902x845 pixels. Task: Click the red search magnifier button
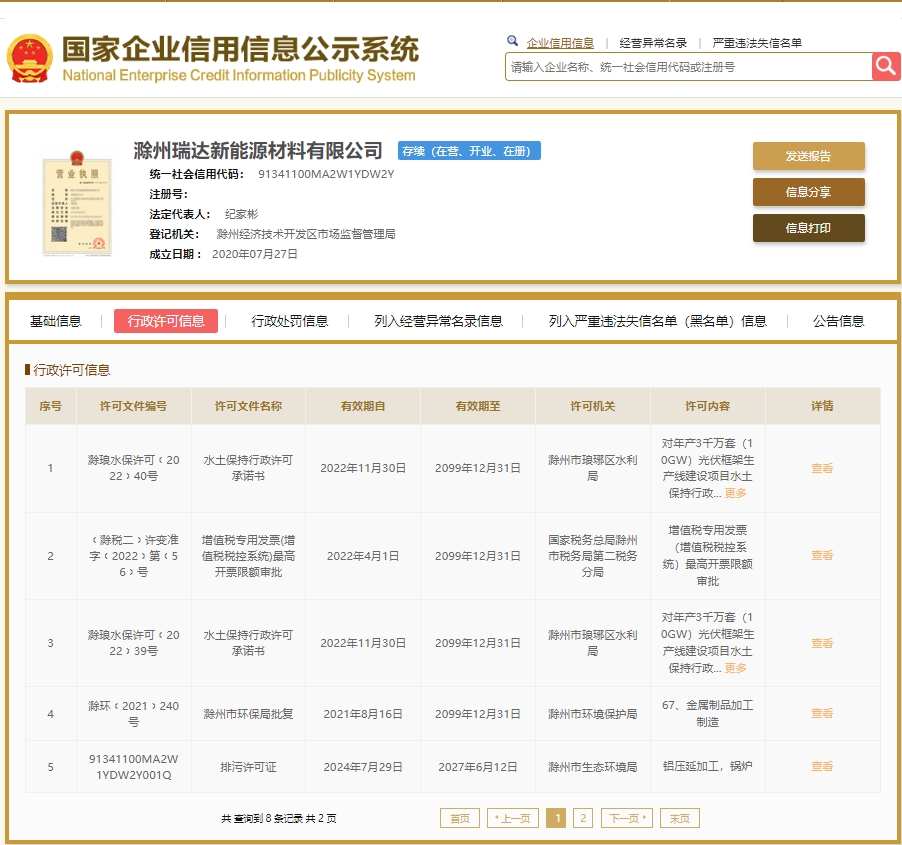[886, 67]
